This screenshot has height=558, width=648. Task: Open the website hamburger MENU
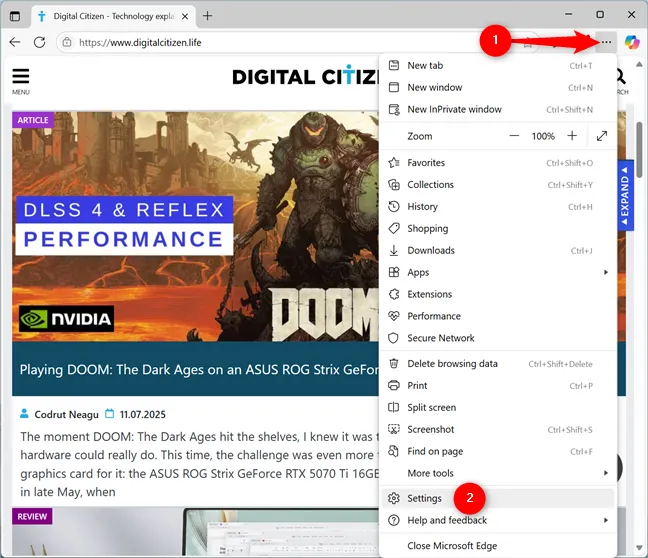pyautogui.click(x=21, y=81)
